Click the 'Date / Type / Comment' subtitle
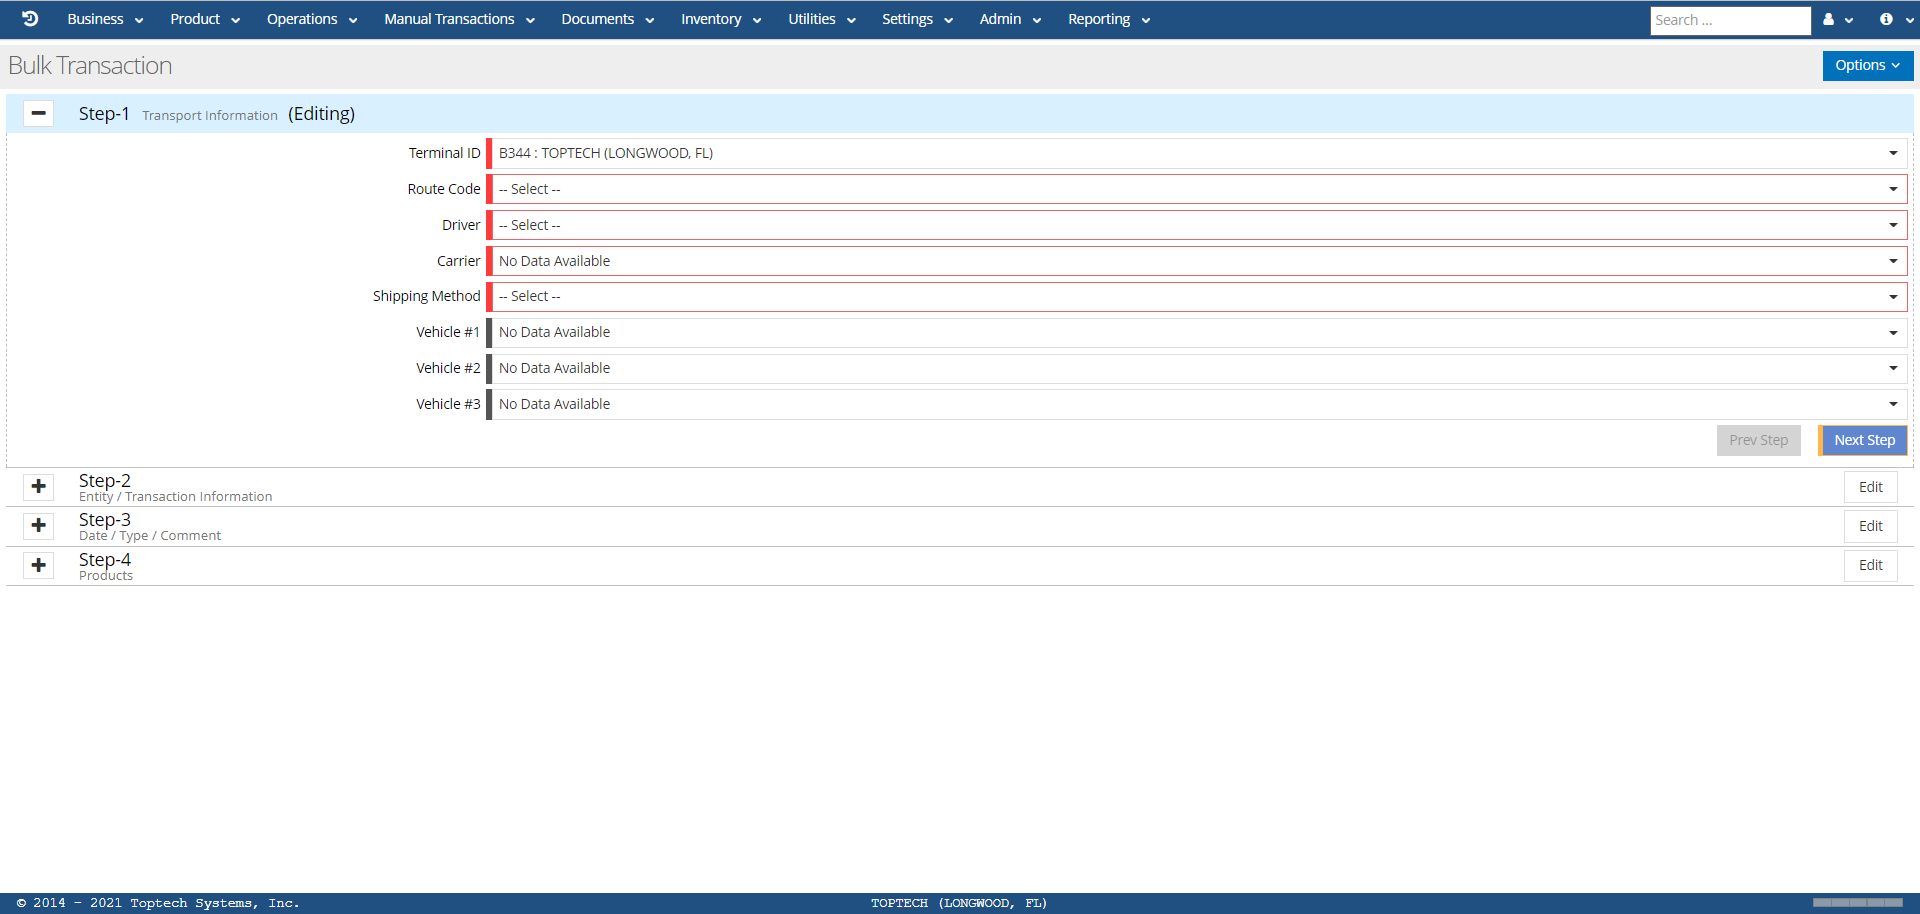 (150, 536)
